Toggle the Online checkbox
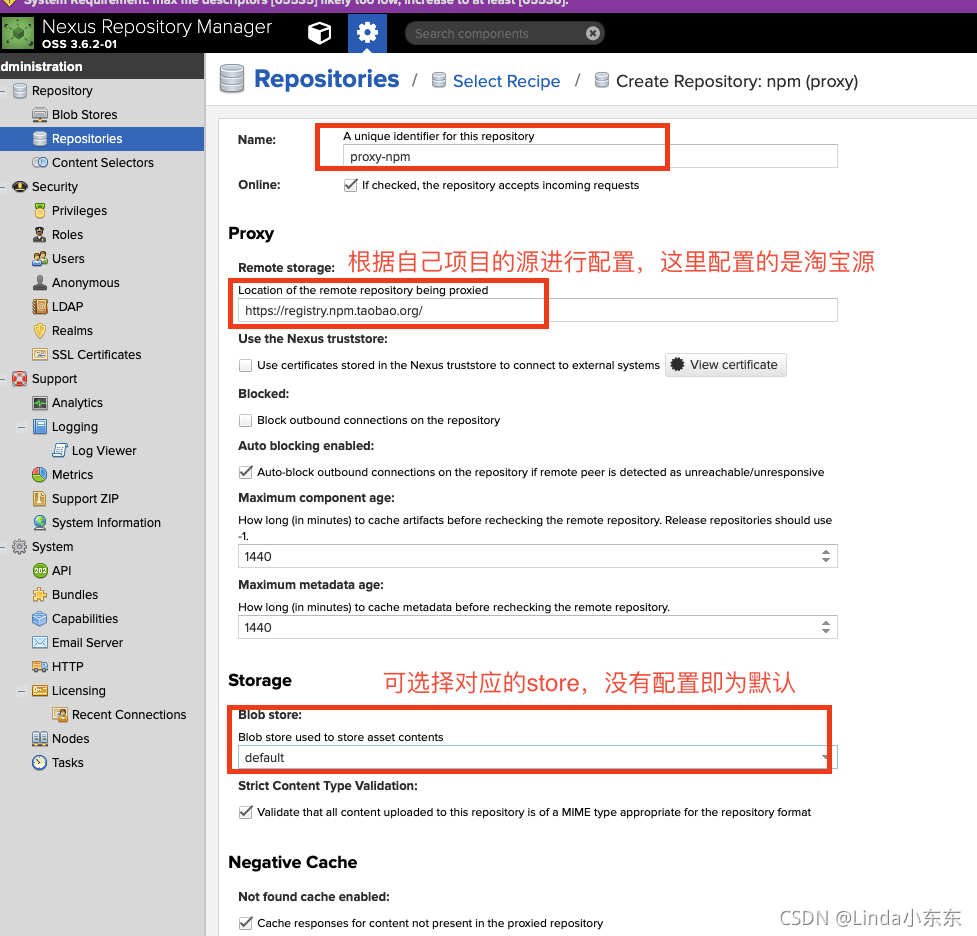The height and width of the screenshot is (936, 977). (351, 185)
